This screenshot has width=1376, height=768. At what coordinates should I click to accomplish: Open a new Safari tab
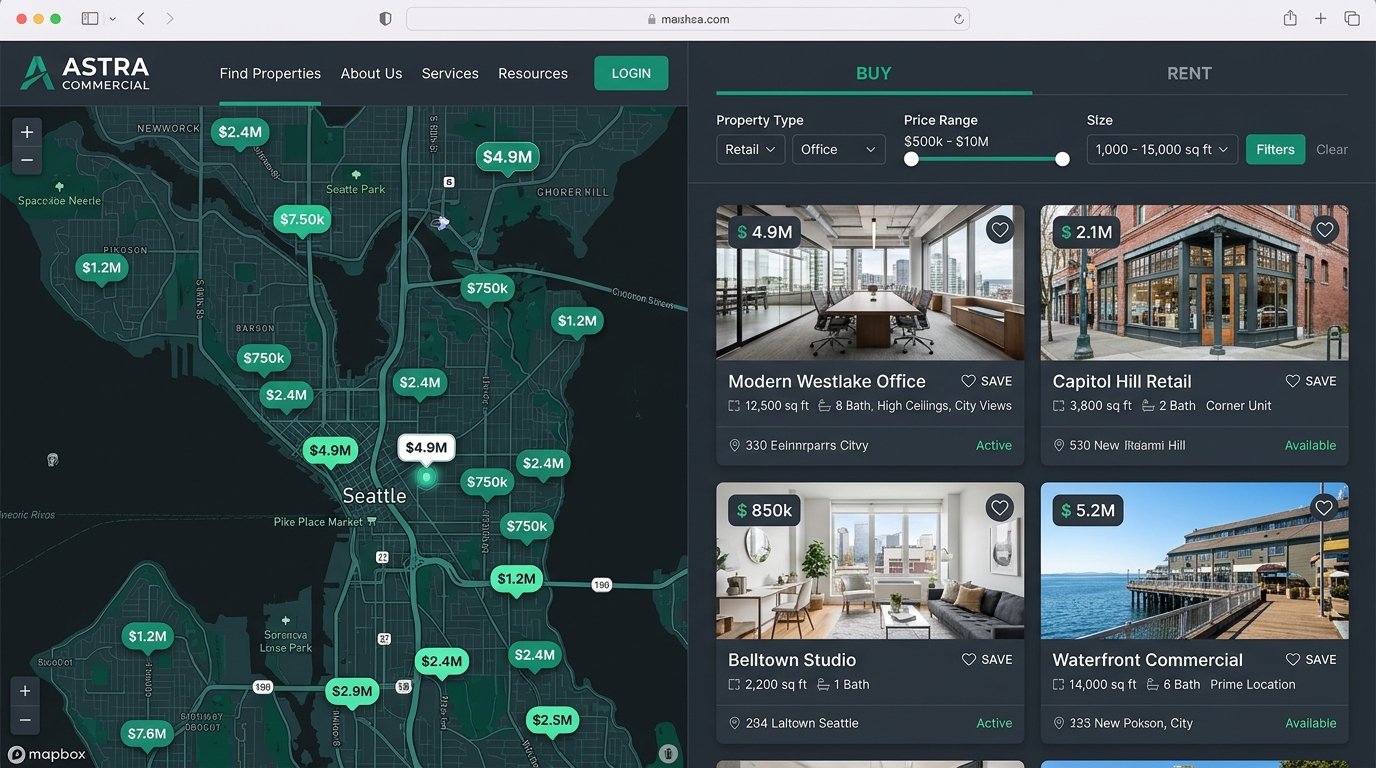click(1321, 19)
